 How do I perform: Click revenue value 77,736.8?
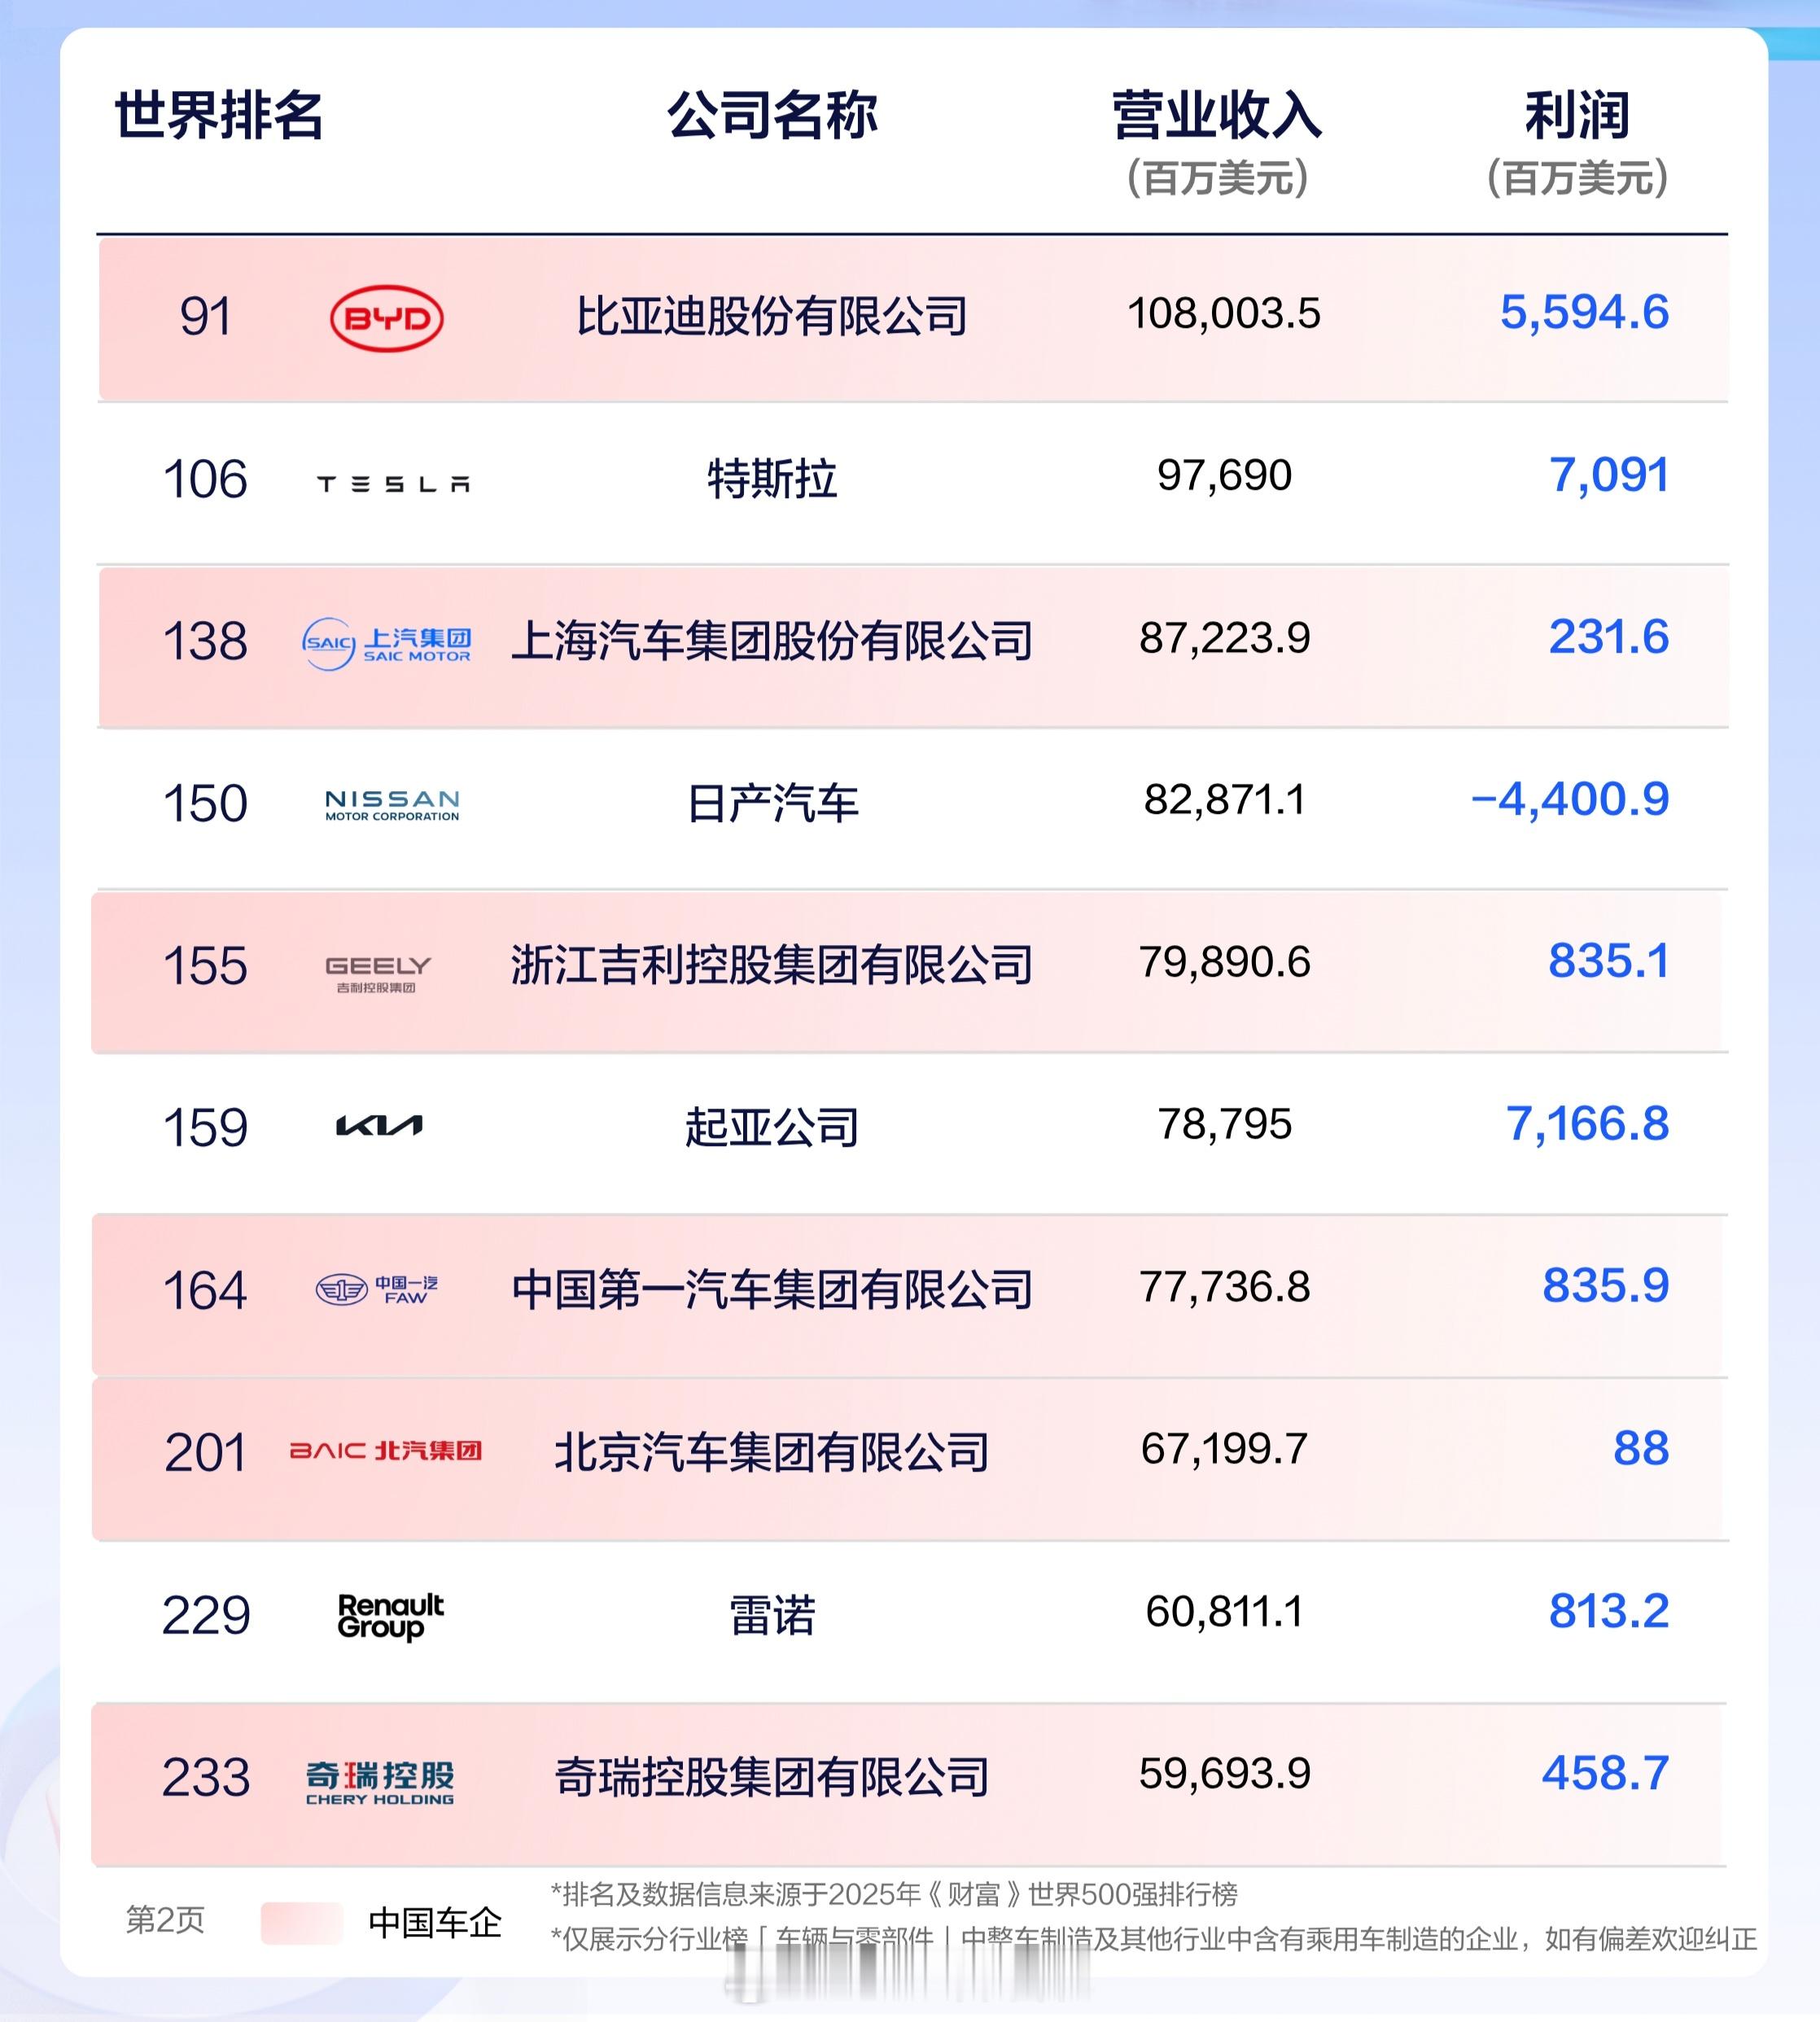click(x=1224, y=1287)
